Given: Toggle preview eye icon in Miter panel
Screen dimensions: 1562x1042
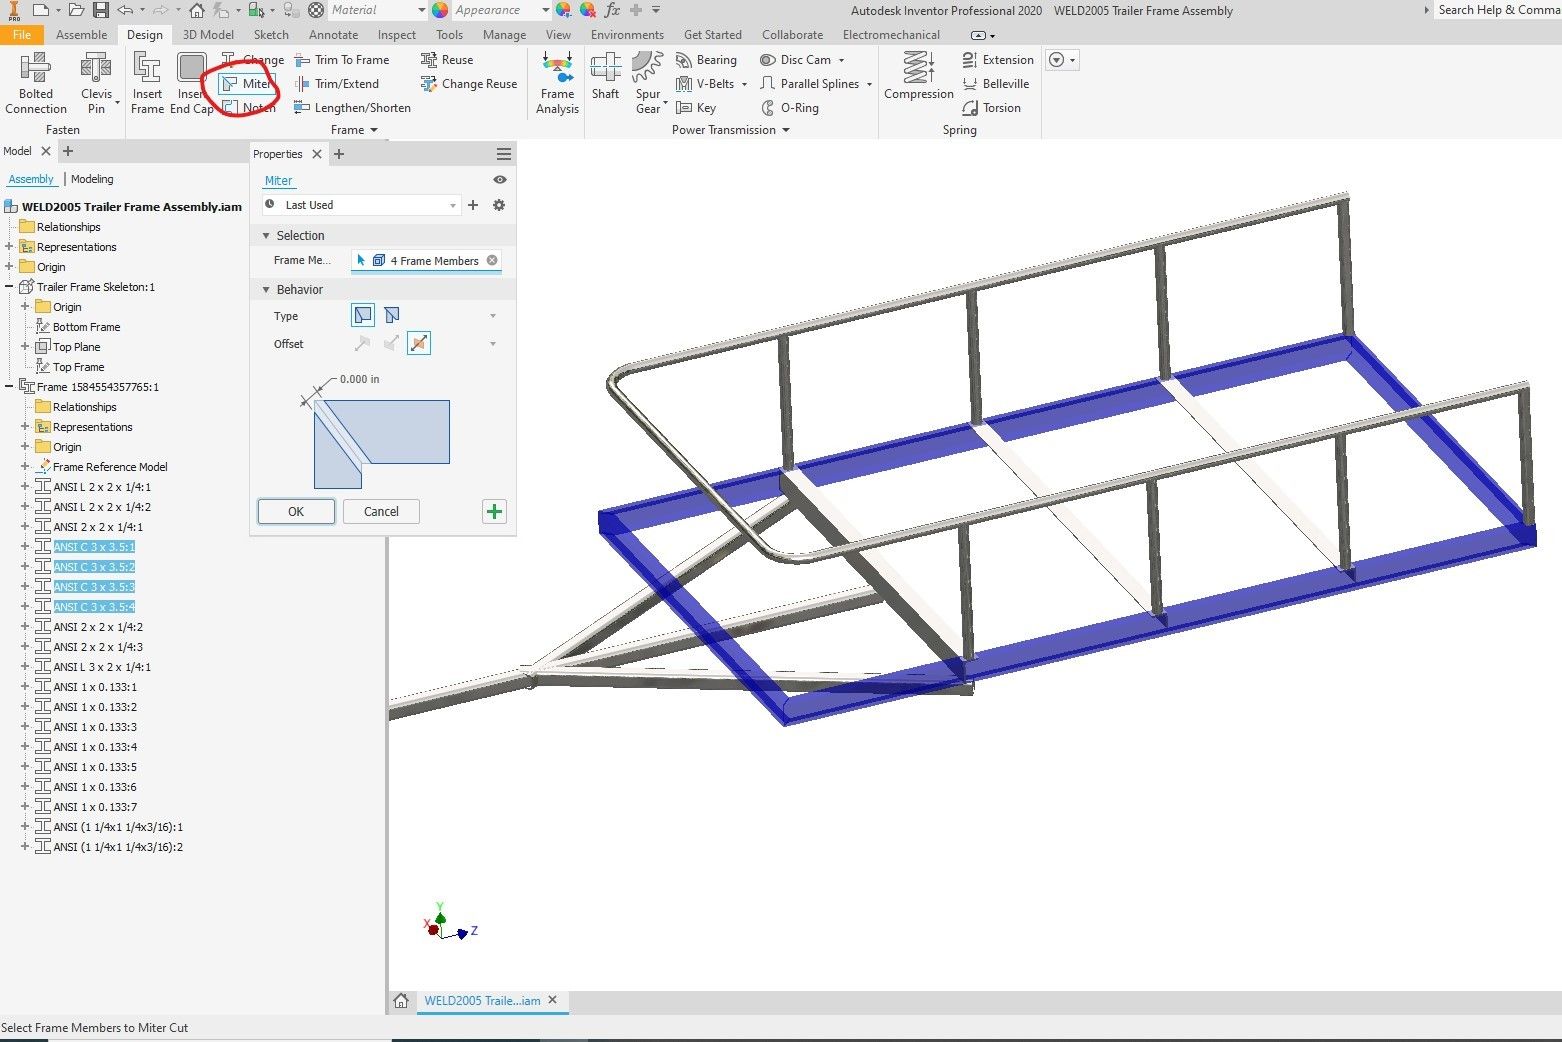Looking at the screenshot, I should click(500, 180).
